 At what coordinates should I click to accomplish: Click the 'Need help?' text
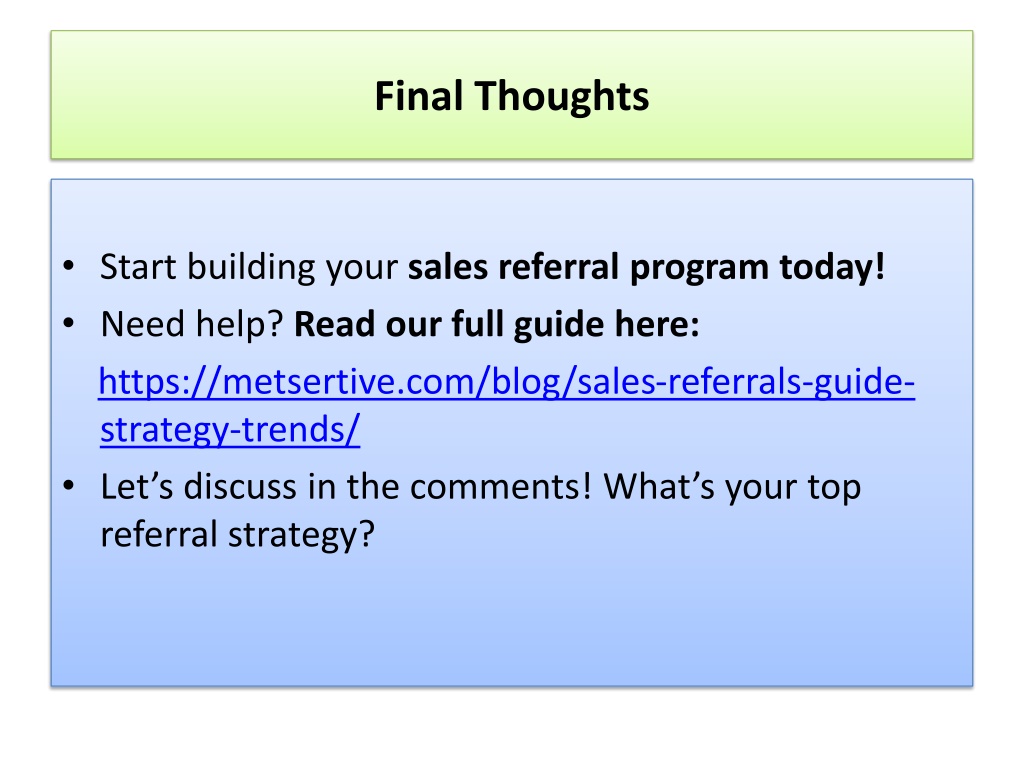pyautogui.click(x=191, y=325)
